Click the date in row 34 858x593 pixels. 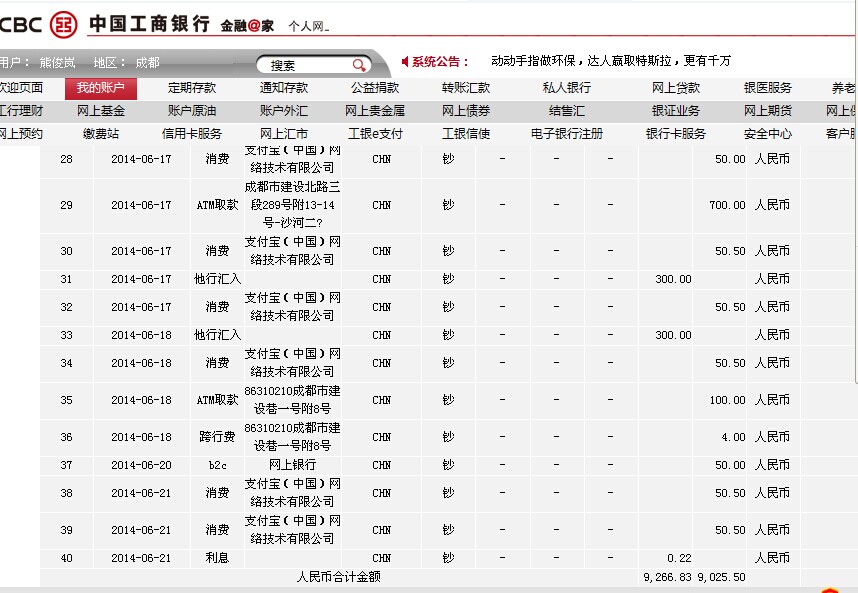click(x=141, y=363)
